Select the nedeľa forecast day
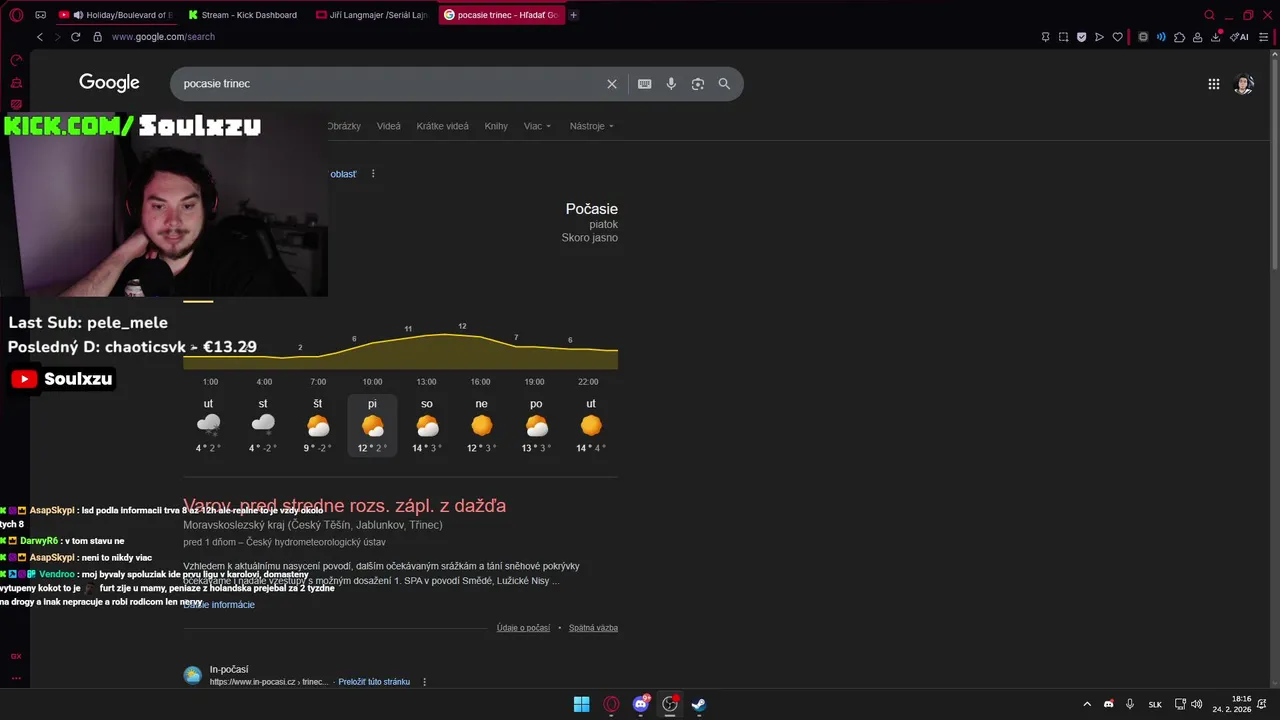 point(482,425)
